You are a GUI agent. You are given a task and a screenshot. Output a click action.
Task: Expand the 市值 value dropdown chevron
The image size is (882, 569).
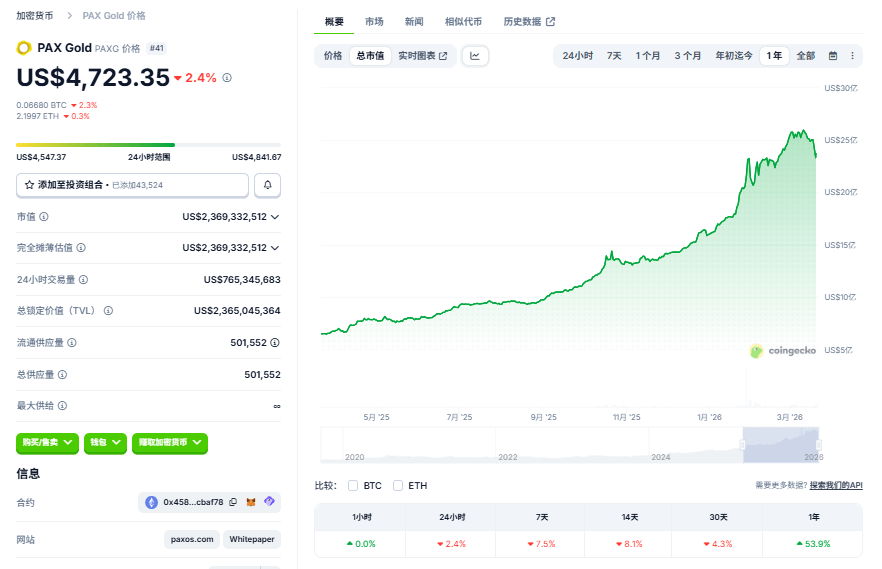275,217
